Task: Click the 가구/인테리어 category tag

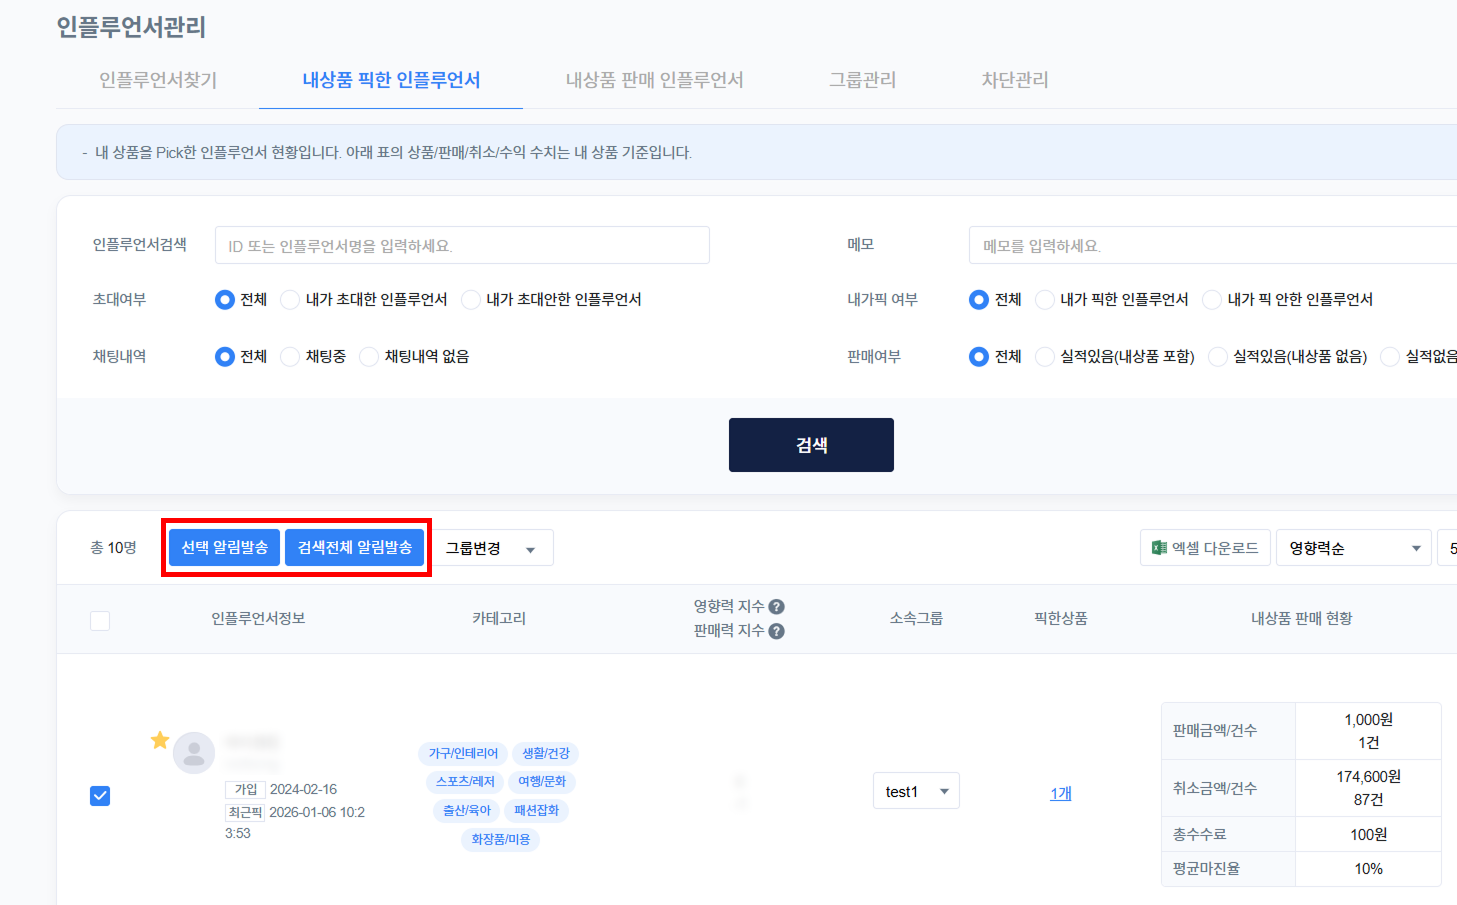Action: pos(463,753)
